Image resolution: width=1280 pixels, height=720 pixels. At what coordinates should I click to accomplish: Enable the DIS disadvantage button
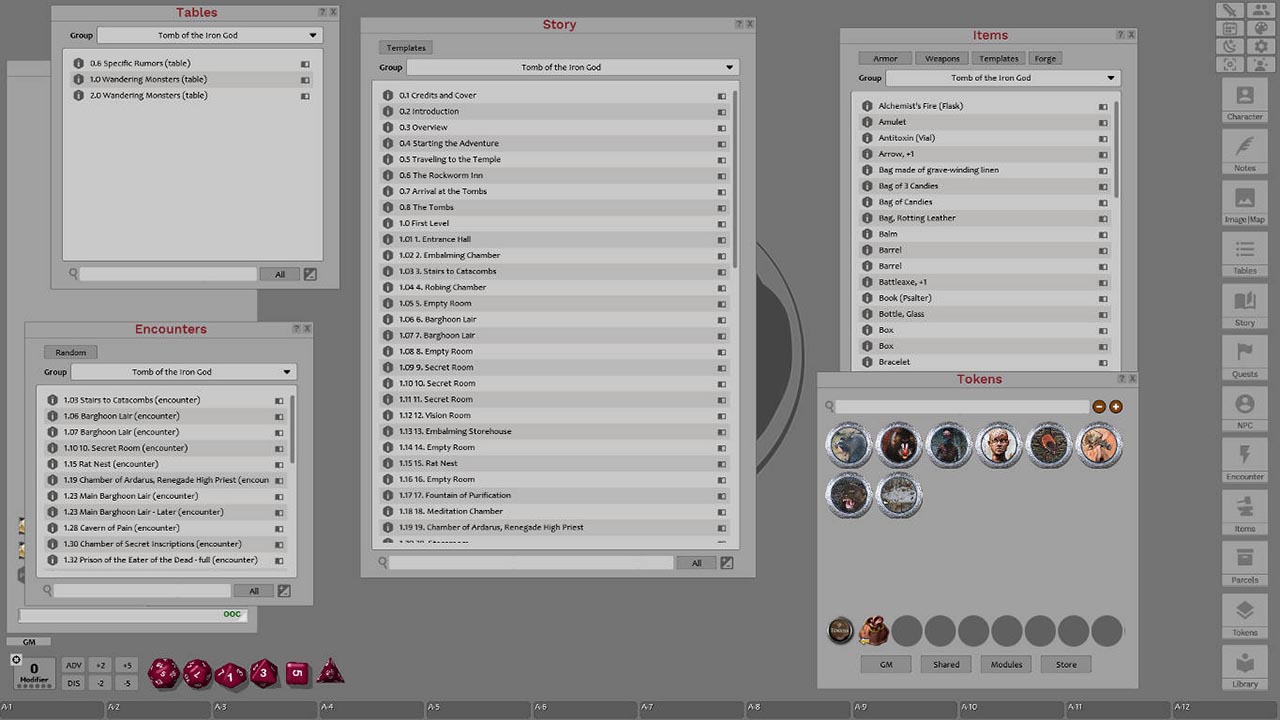coord(73,682)
